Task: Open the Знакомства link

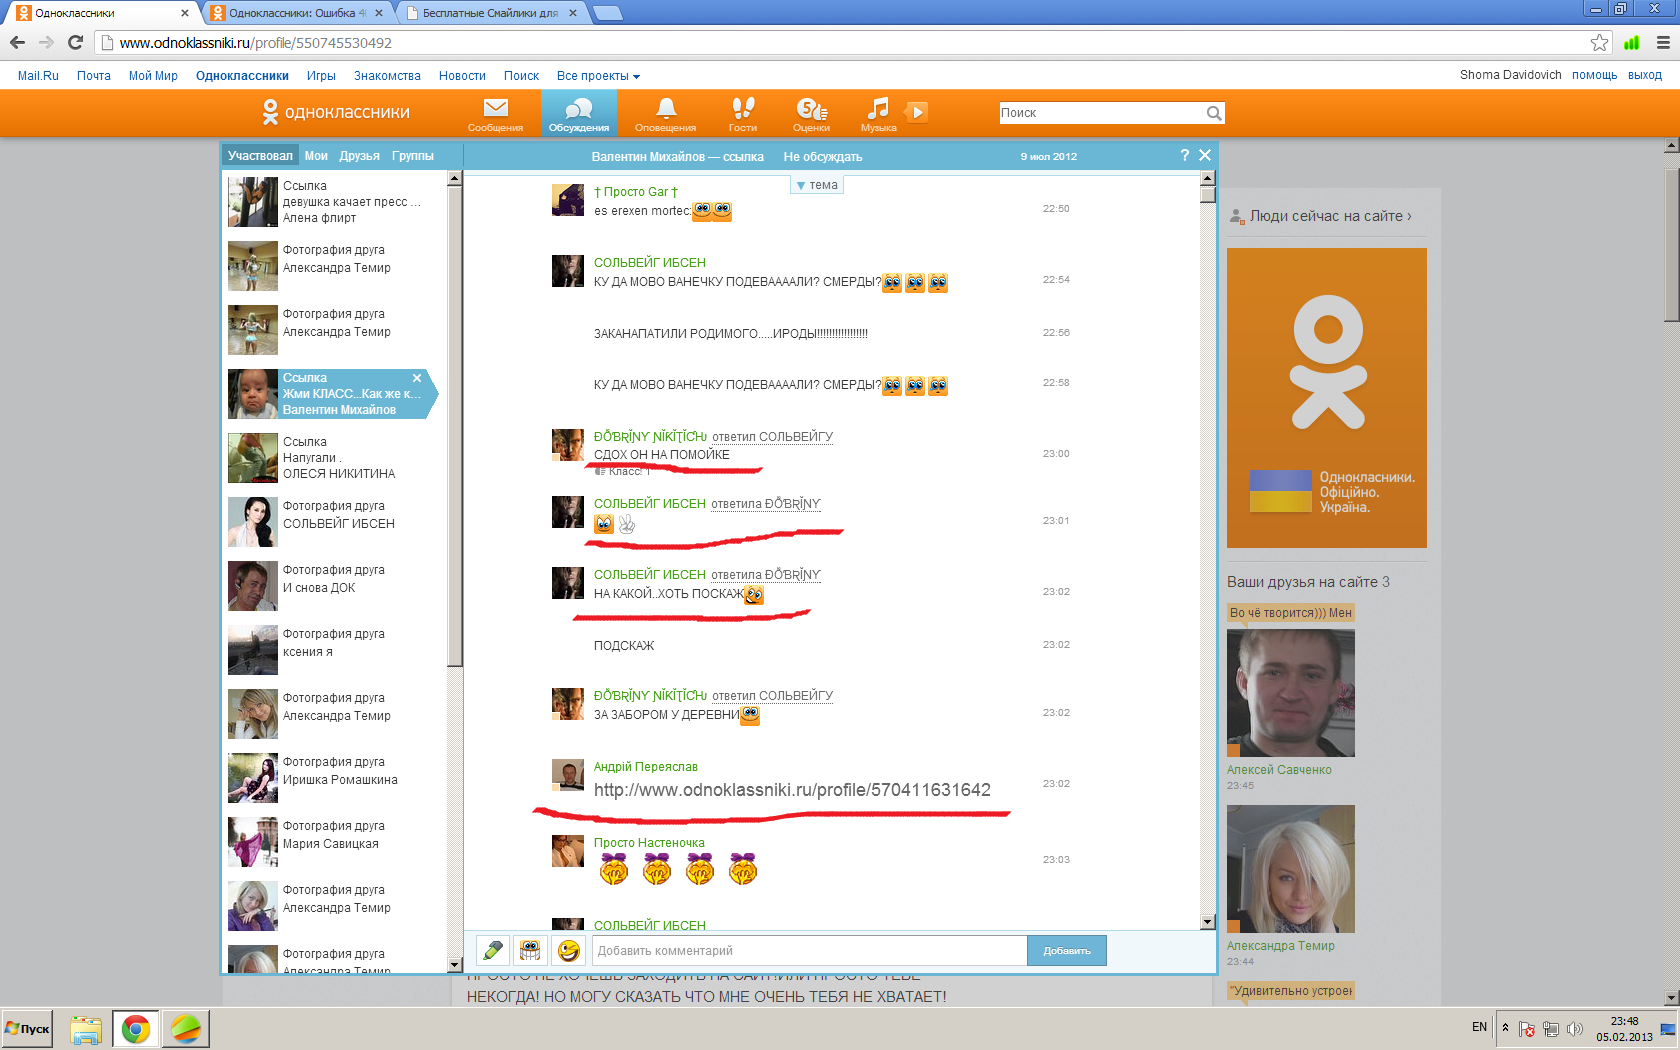Action: click(387, 76)
